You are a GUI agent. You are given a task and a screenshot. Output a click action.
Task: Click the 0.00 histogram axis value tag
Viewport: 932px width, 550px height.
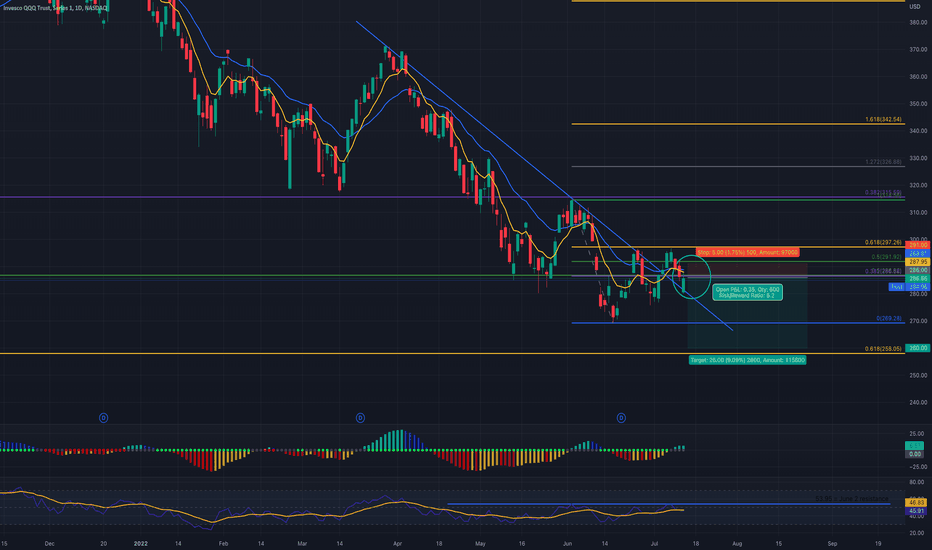tap(915, 454)
